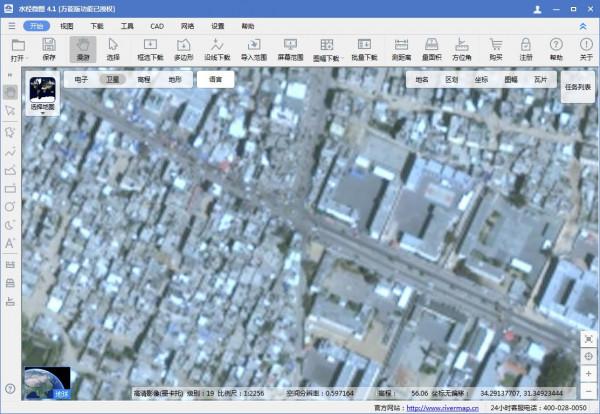This screenshot has height=414, width=600.
Task: Click sidebar area-shape drawing tool
Action: [x=10, y=170]
